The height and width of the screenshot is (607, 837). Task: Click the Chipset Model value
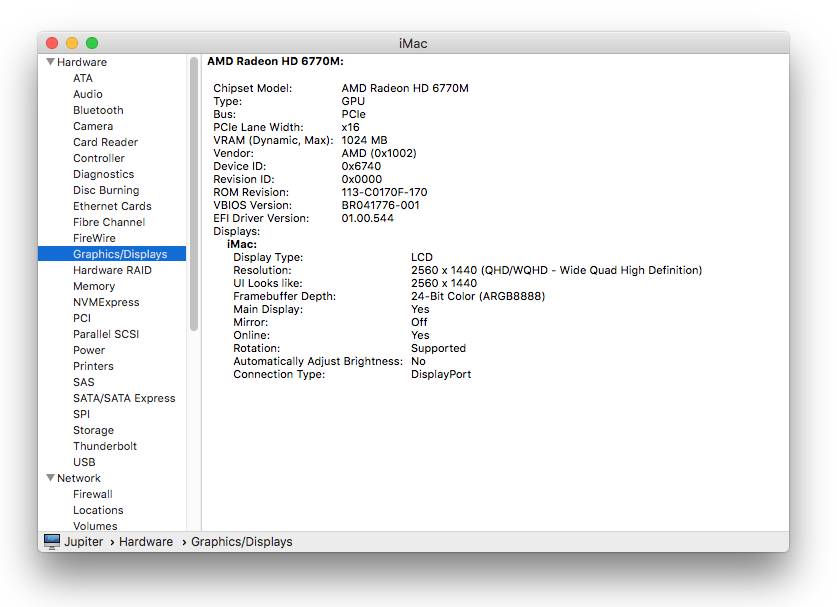click(x=405, y=88)
